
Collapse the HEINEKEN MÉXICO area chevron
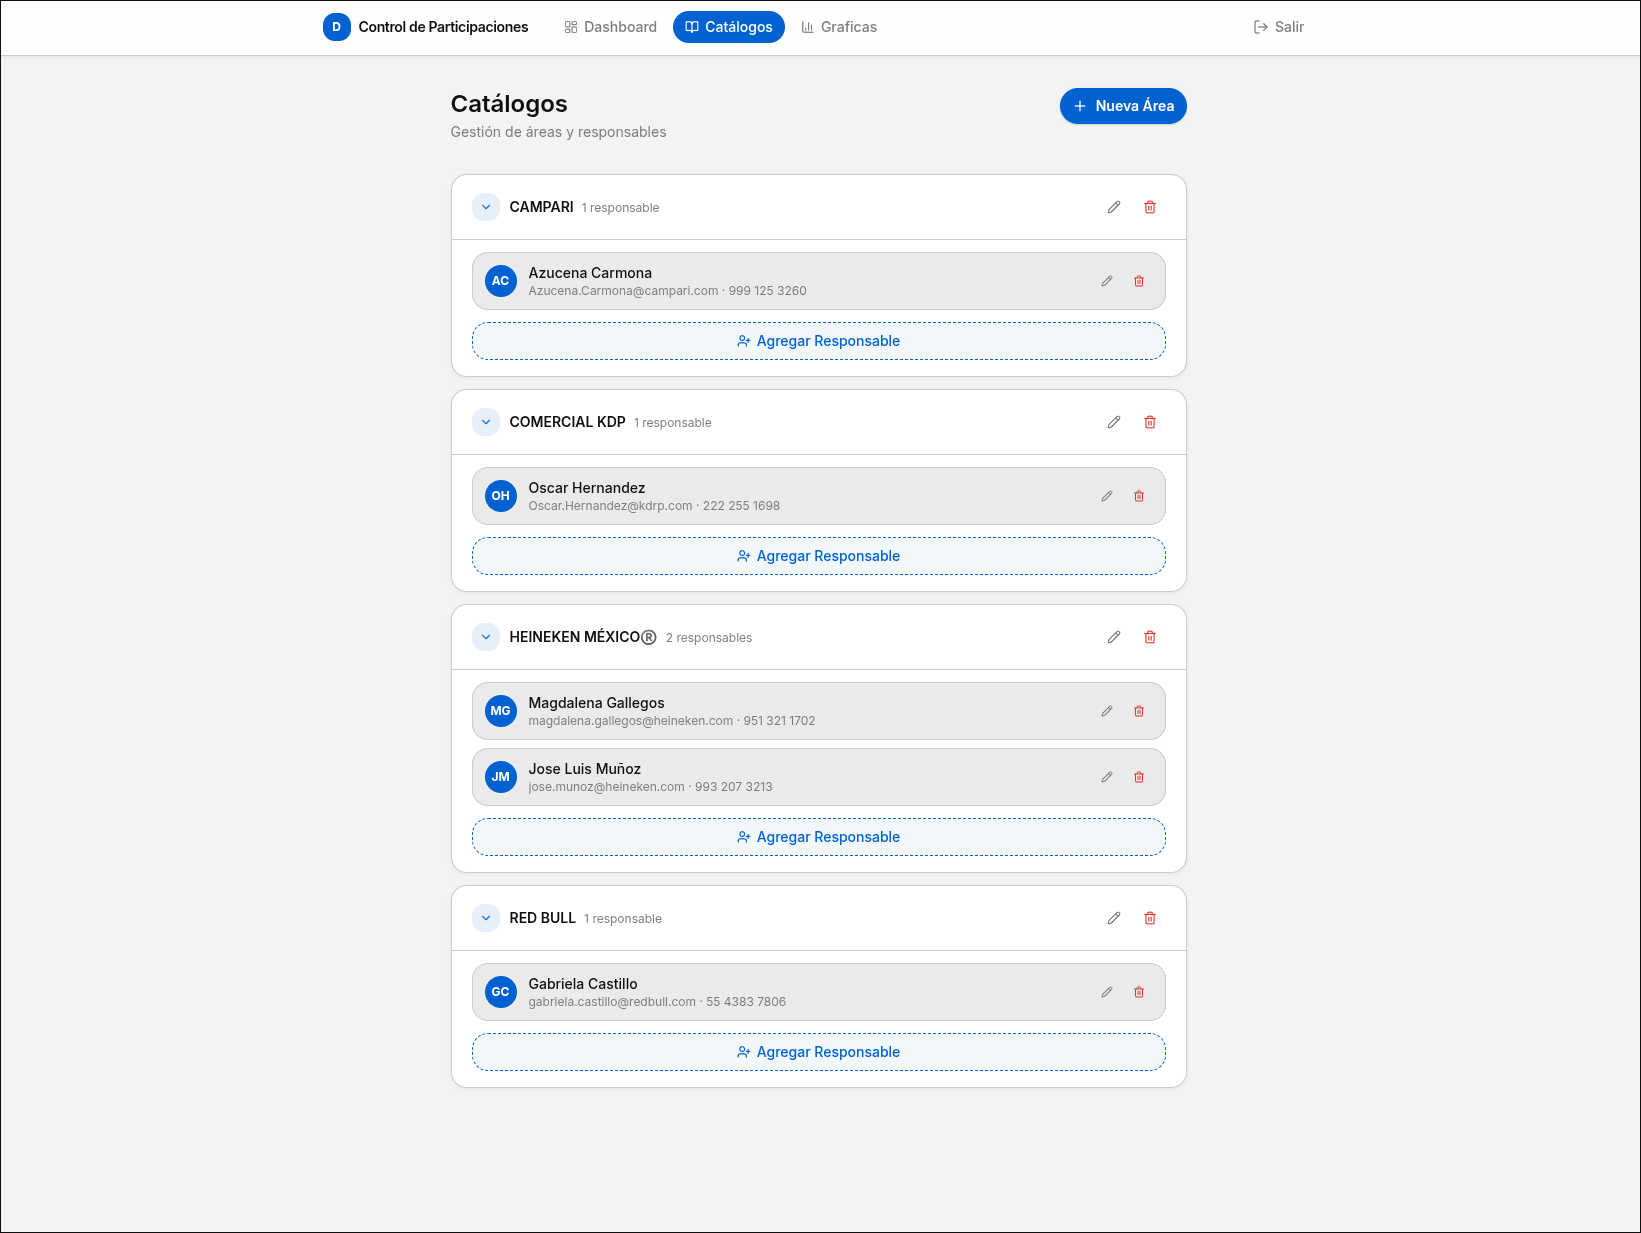coord(486,637)
